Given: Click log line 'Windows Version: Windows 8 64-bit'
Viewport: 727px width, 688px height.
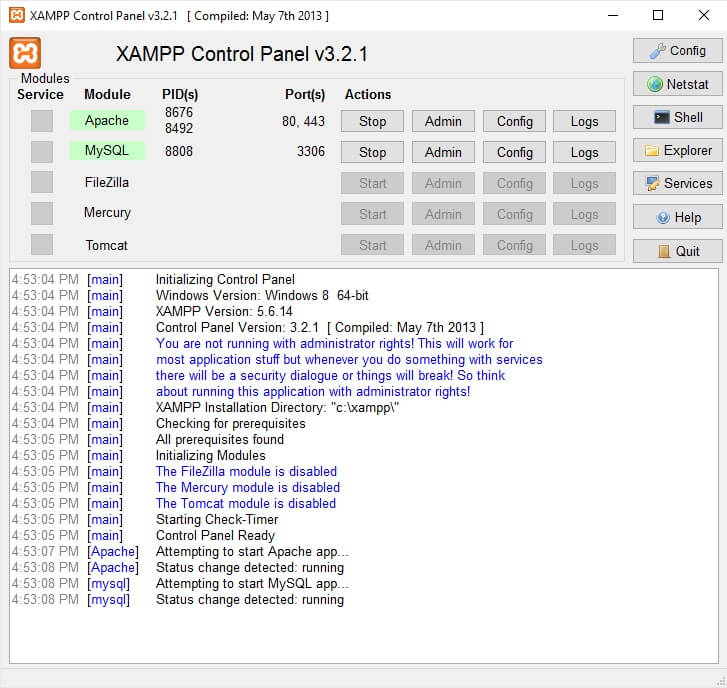Looking at the screenshot, I should (262, 295).
